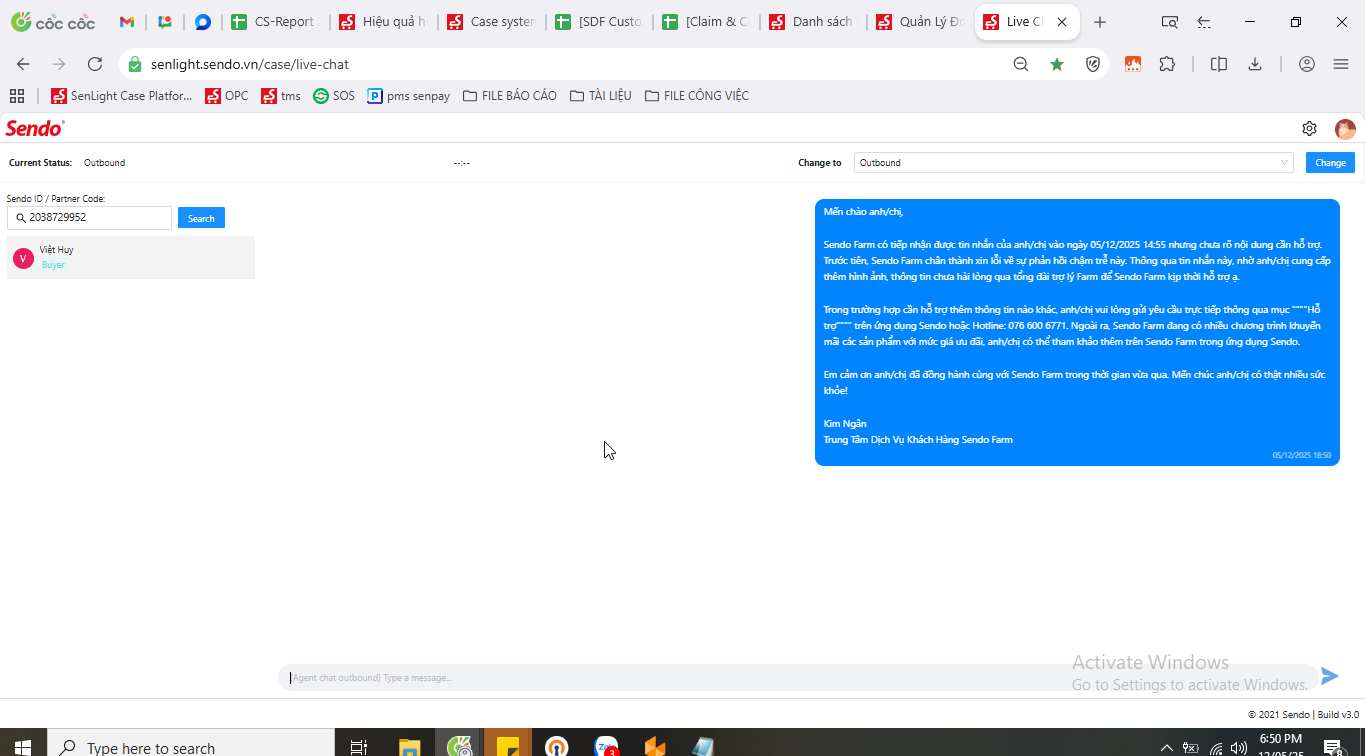
Task: Open the TÀI LIỆU bookmark folder
Action: [x=600, y=96]
